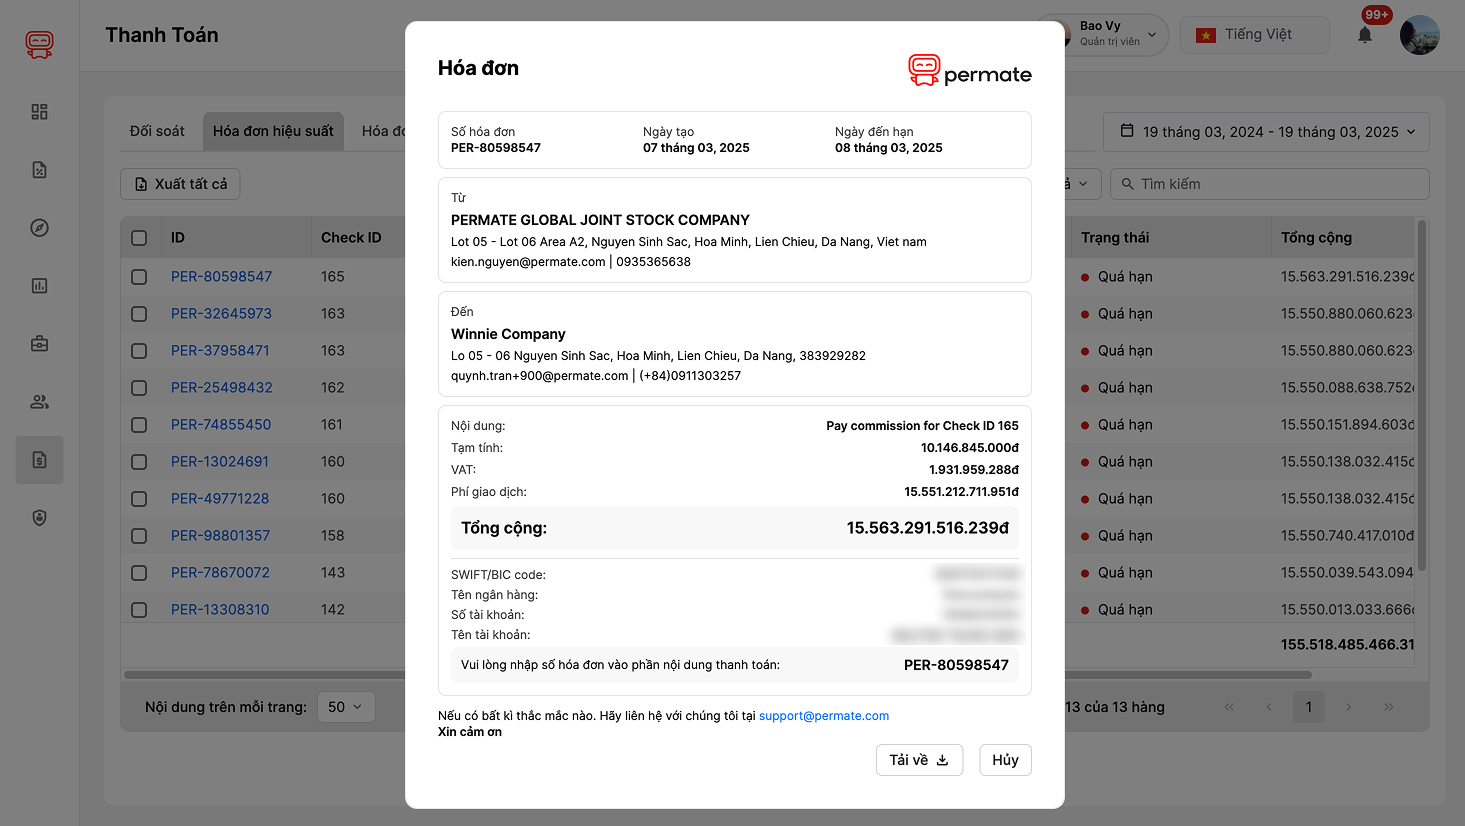Click the support@permate.com email link
This screenshot has width=1465, height=826.
coord(823,716)
